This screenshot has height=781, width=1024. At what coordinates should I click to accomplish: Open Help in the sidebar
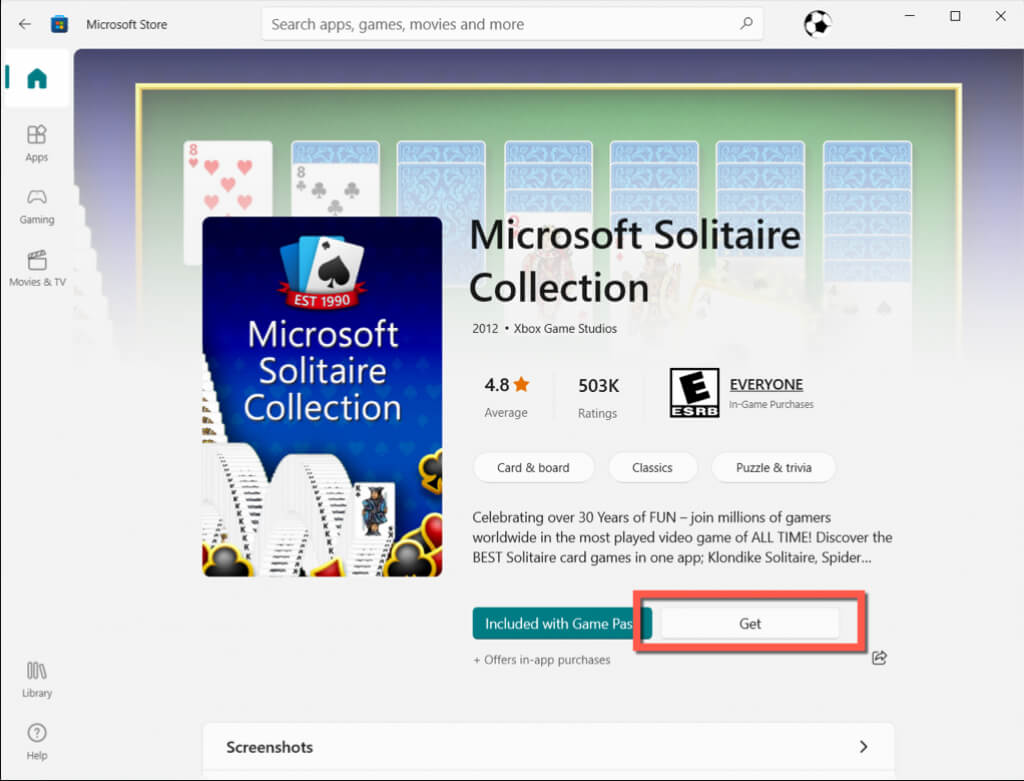[37, 742]
